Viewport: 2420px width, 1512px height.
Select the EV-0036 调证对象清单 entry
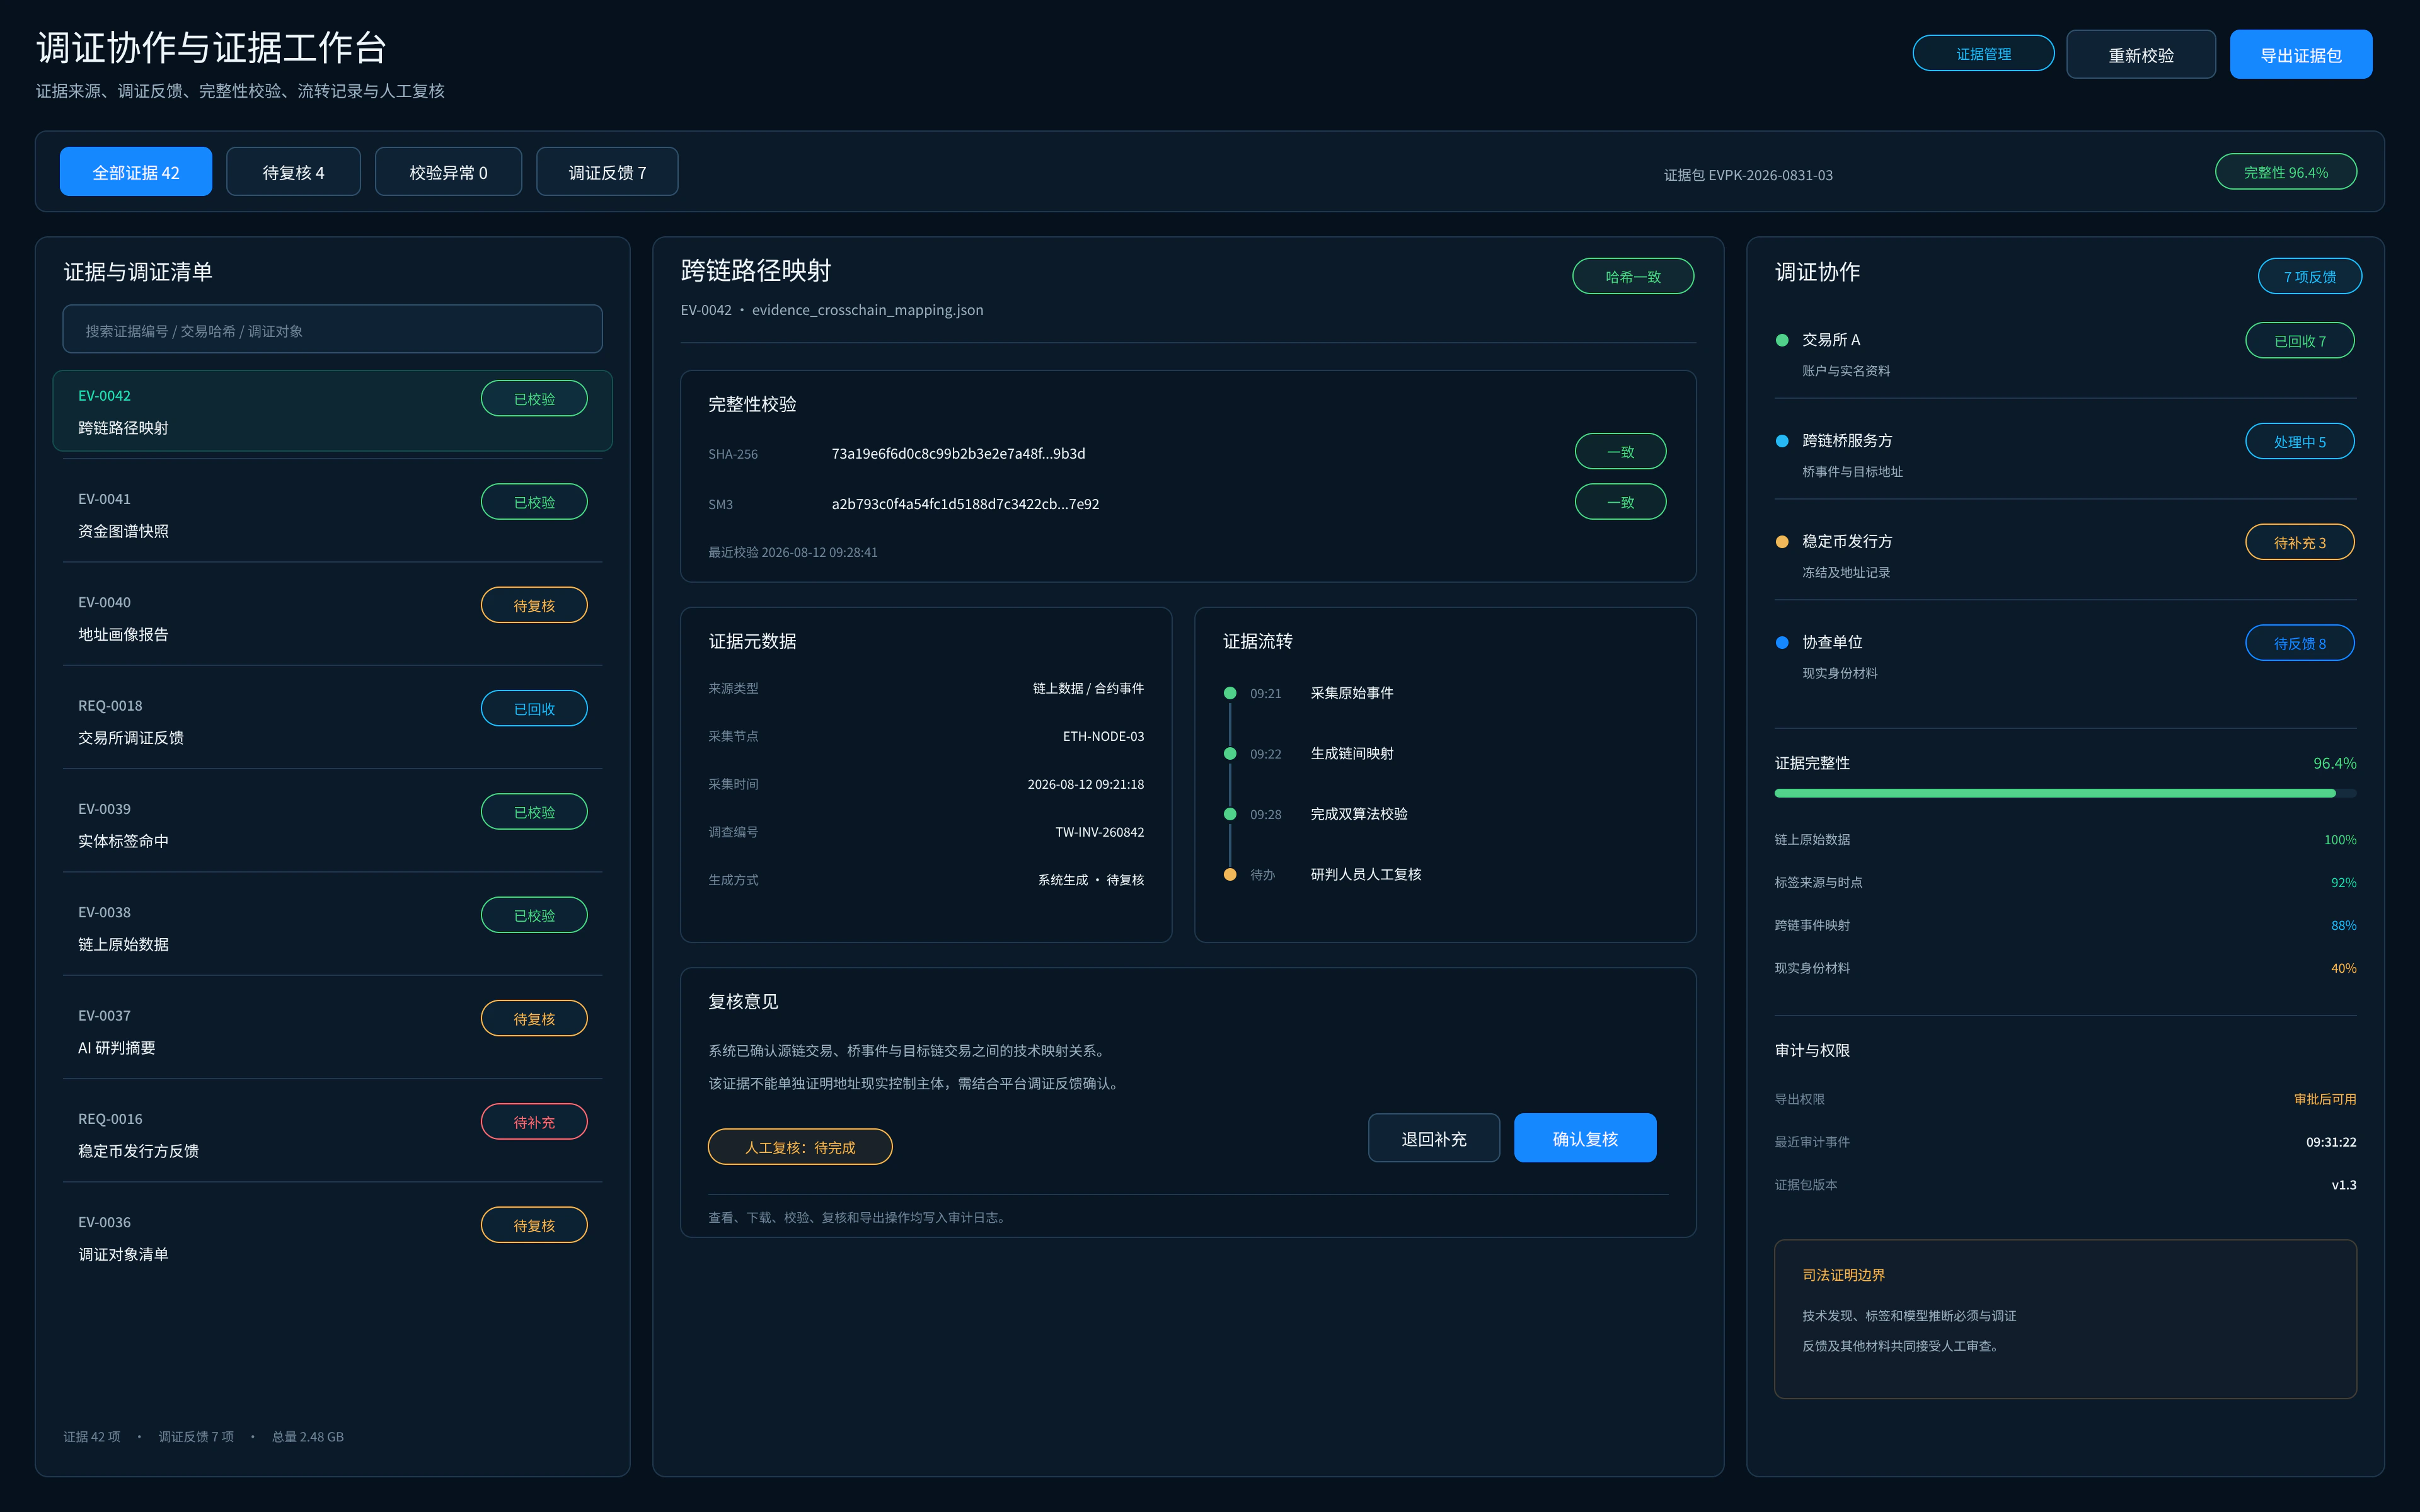tap(332, 1238)
